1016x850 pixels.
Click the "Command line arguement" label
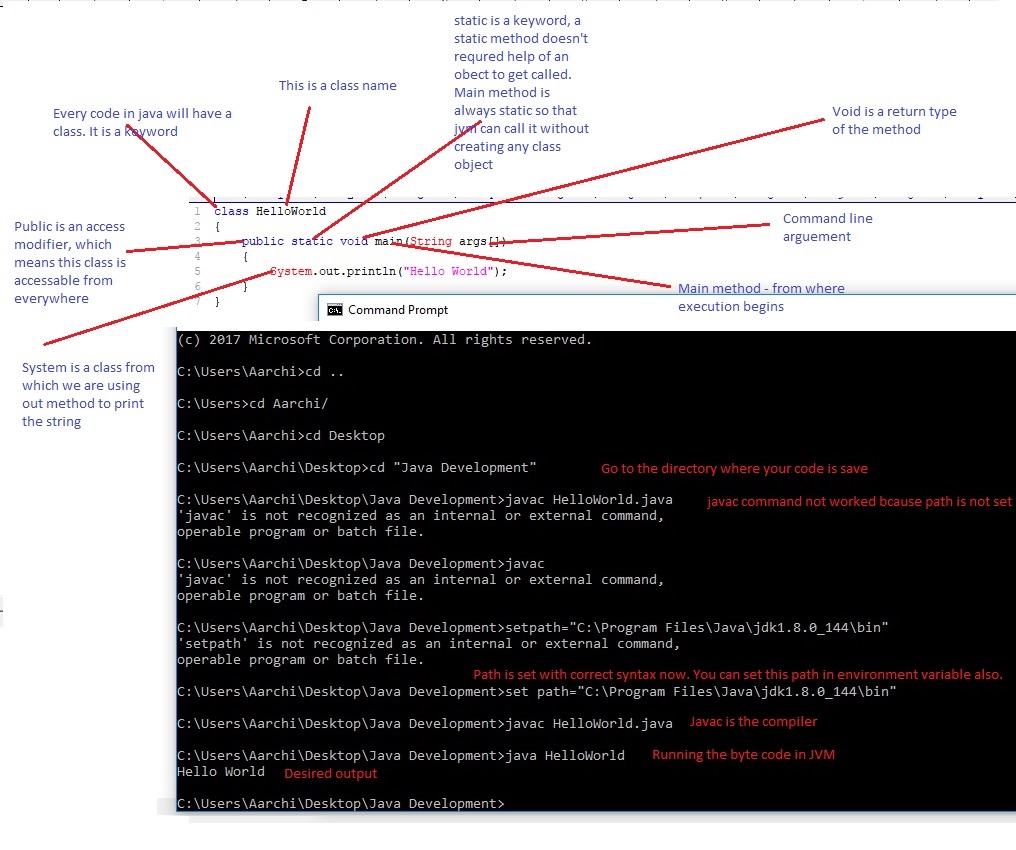point(828,227)
